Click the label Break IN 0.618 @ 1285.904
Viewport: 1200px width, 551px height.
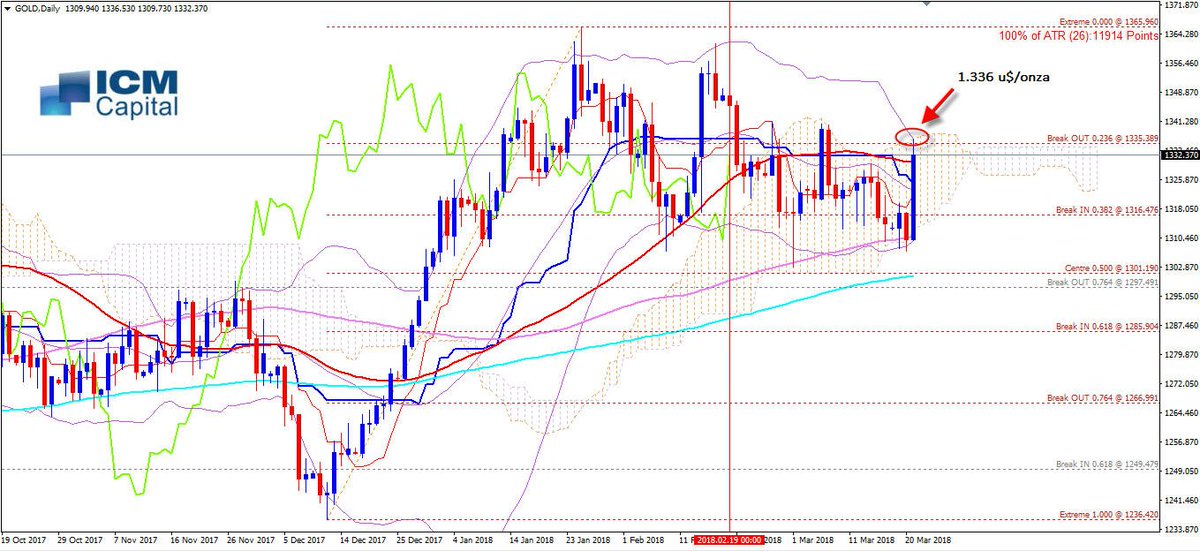(x=1106, y=326)
